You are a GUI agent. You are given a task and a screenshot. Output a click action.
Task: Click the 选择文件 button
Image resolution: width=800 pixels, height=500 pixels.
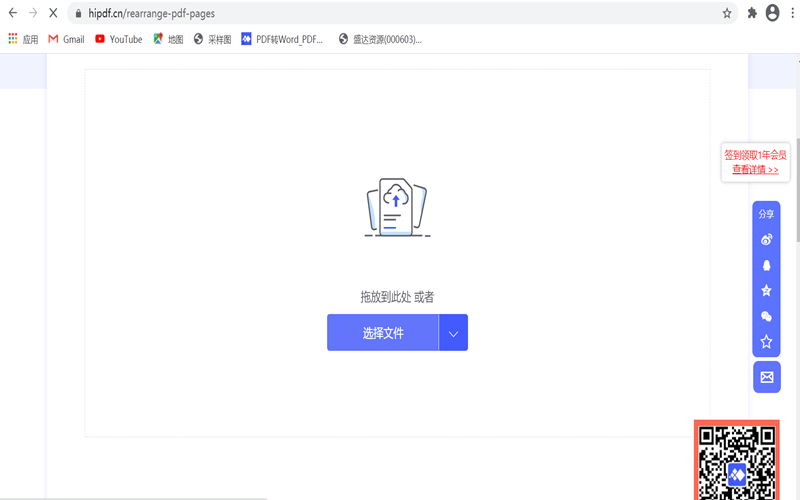click(x=383, y=333)
